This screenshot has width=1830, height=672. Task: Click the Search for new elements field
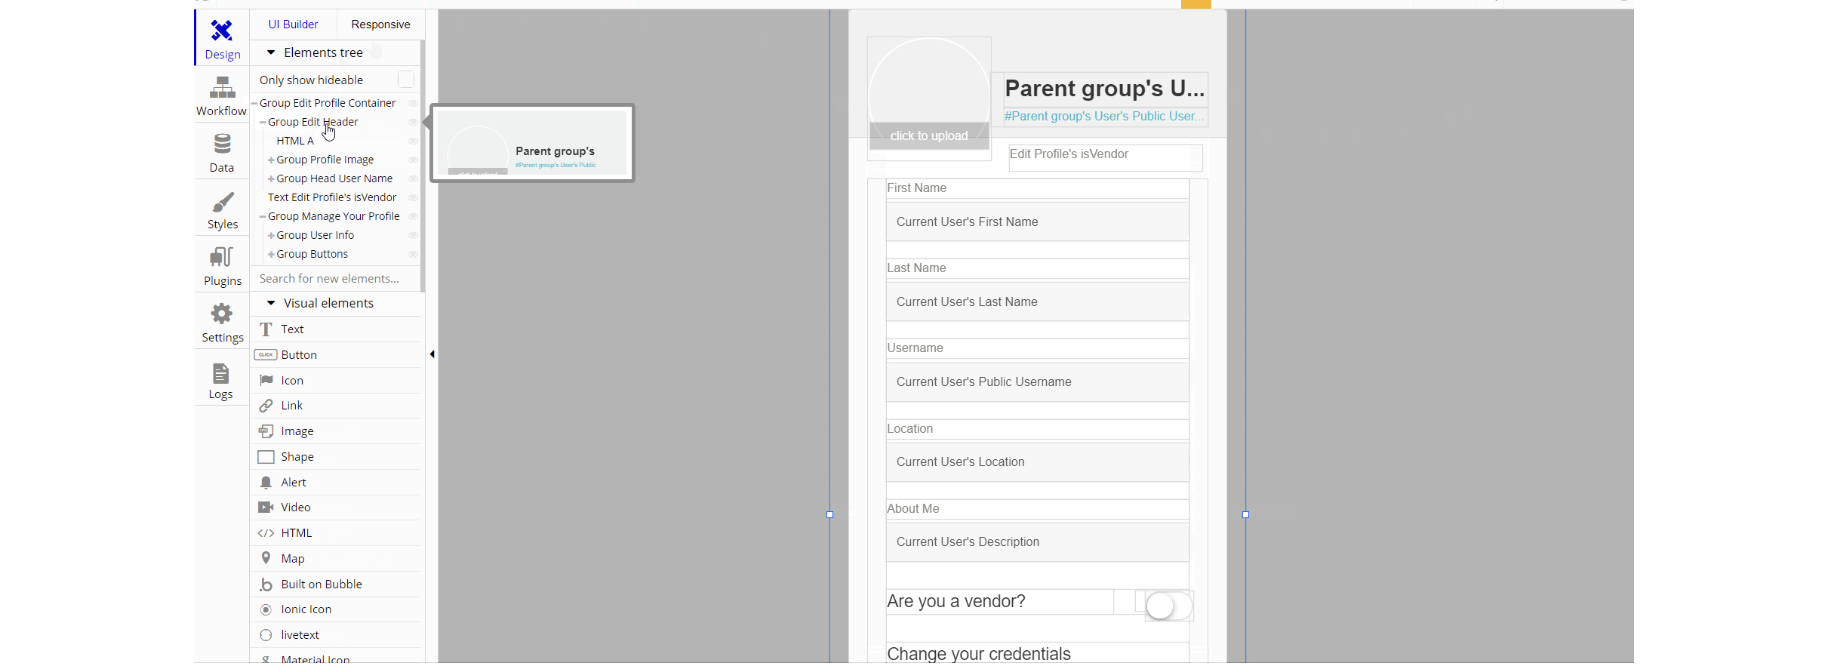334,279
